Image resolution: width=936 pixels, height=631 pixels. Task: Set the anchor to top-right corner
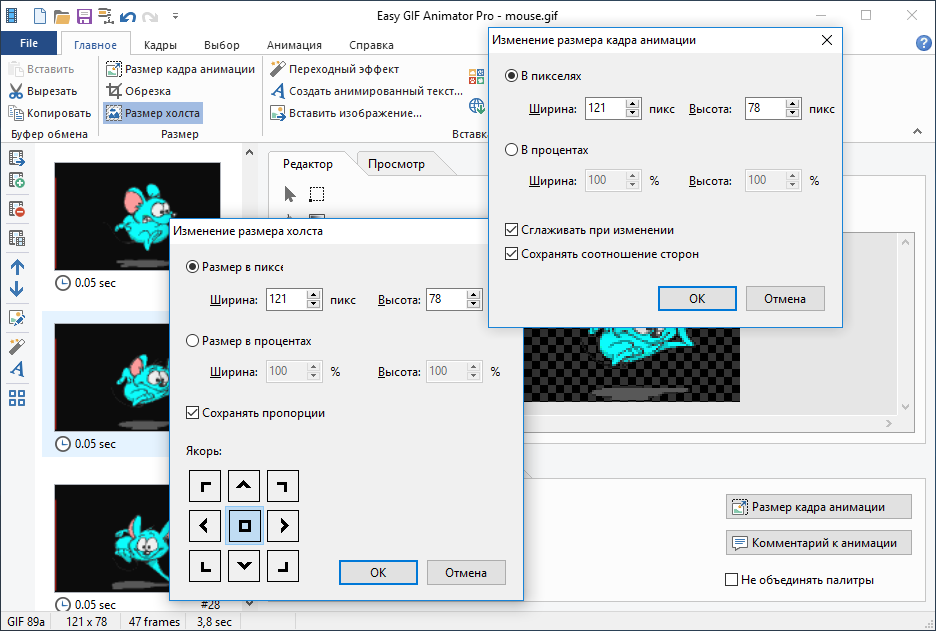click(x=283, y=486)
